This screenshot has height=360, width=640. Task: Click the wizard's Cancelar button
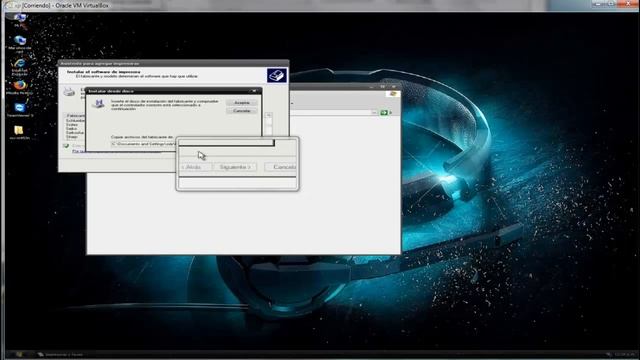coord(281,167)
